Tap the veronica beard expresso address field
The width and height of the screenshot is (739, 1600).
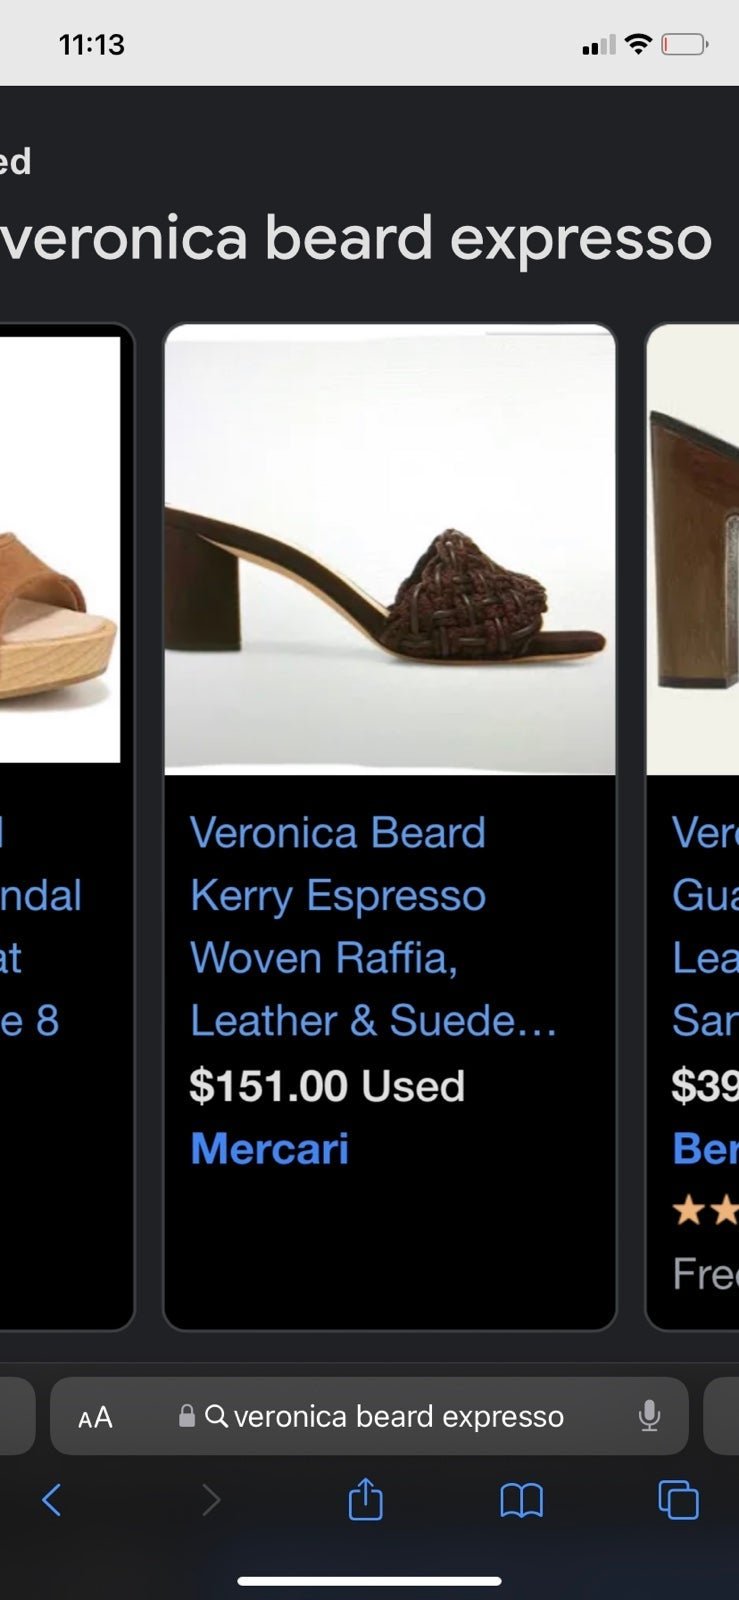(369, 1416)
